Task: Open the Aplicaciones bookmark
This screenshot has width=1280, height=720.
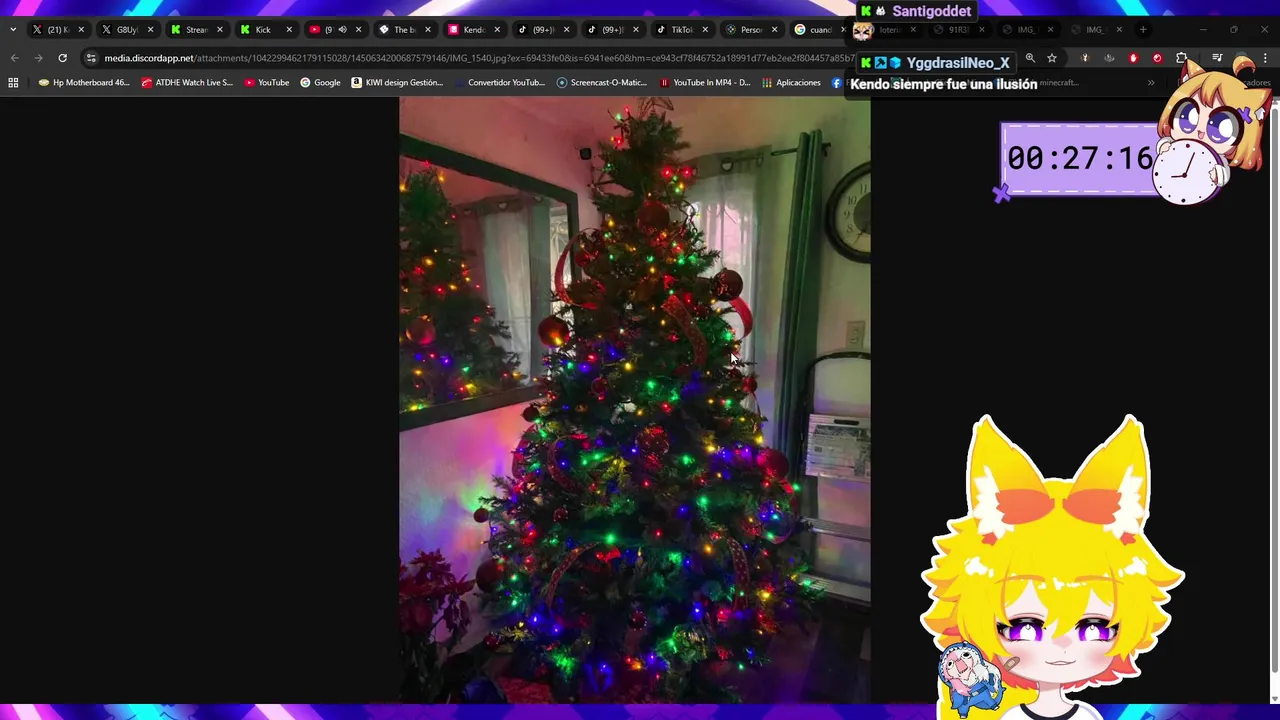Action: [x=791, y=83]
